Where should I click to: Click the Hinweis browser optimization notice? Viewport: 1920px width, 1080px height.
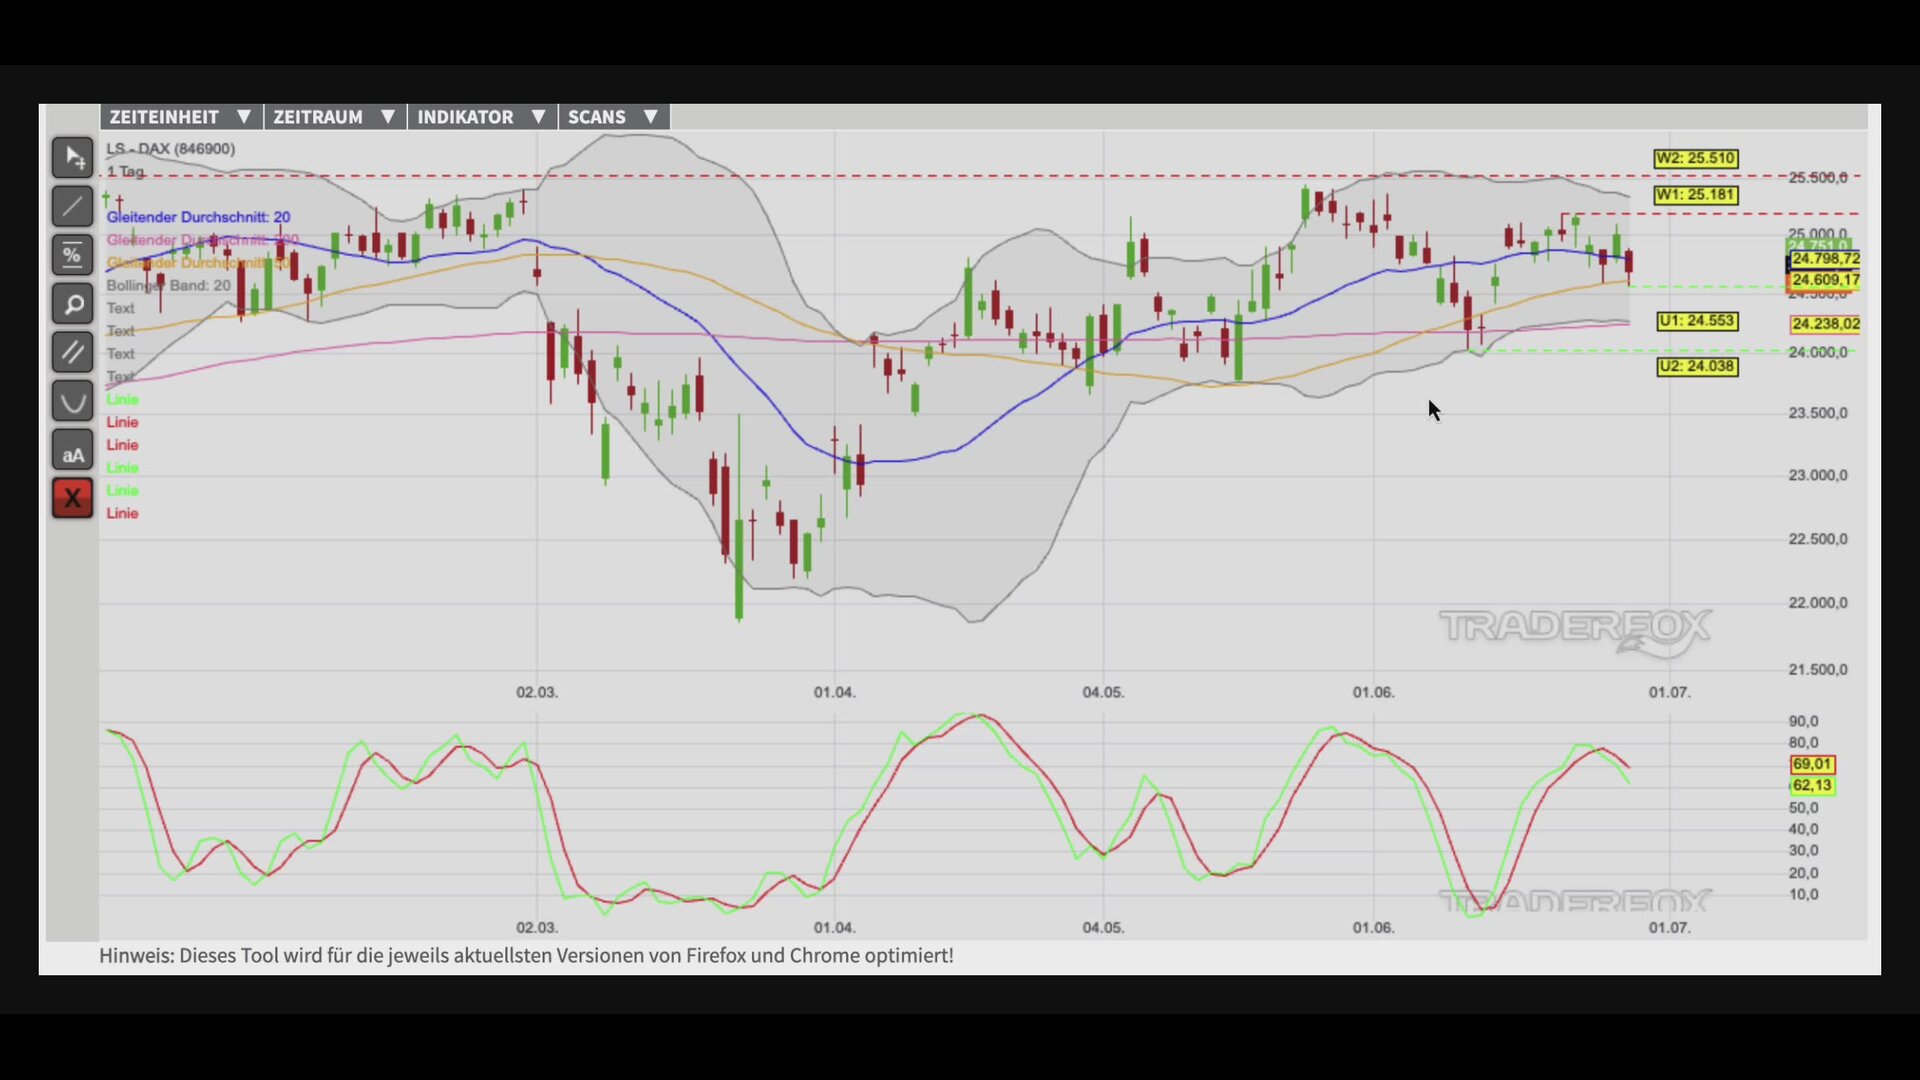coord(526,956)
